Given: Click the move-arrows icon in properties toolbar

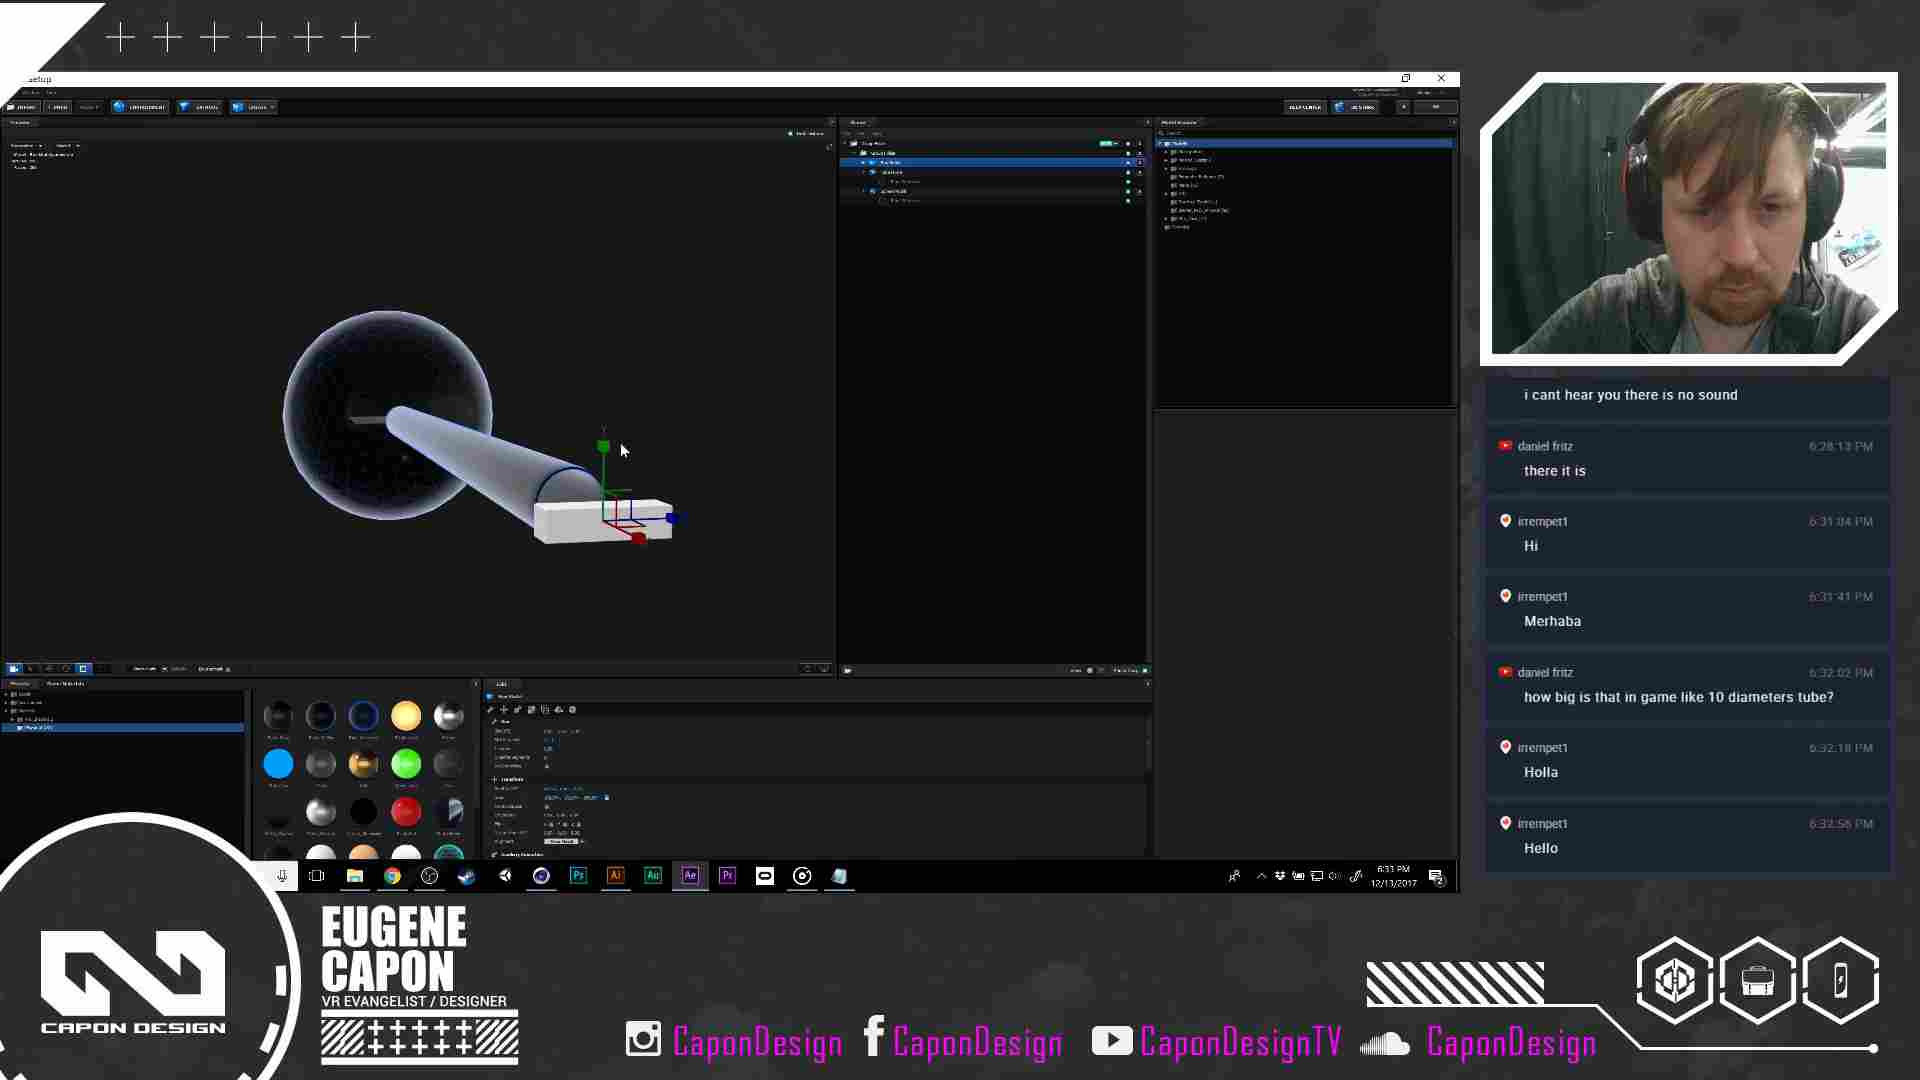Looking at the screenshot, I should tap(503, 710).
